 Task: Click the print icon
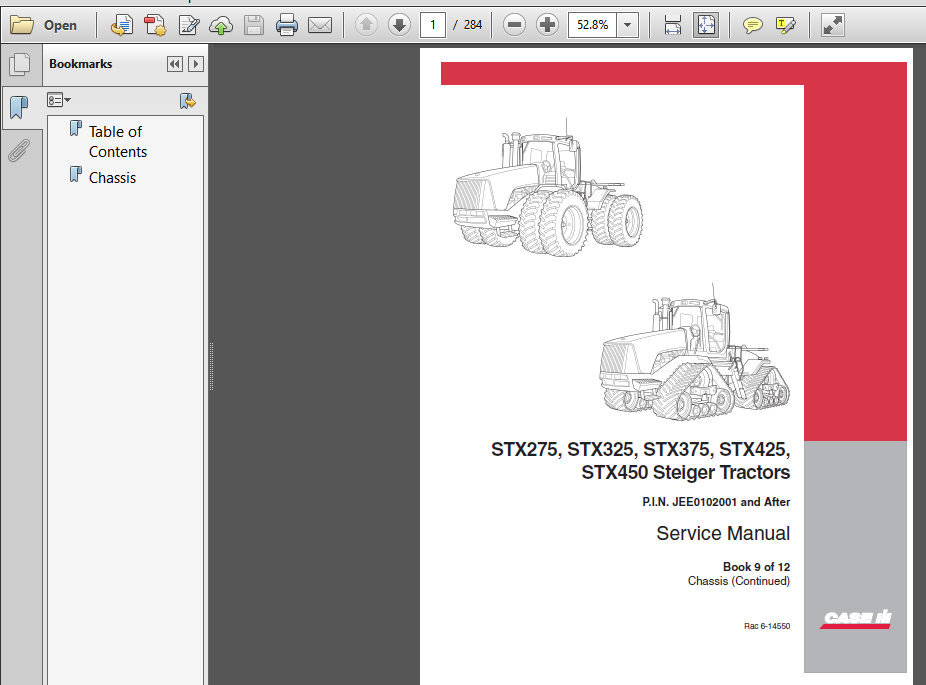point(287,25)
